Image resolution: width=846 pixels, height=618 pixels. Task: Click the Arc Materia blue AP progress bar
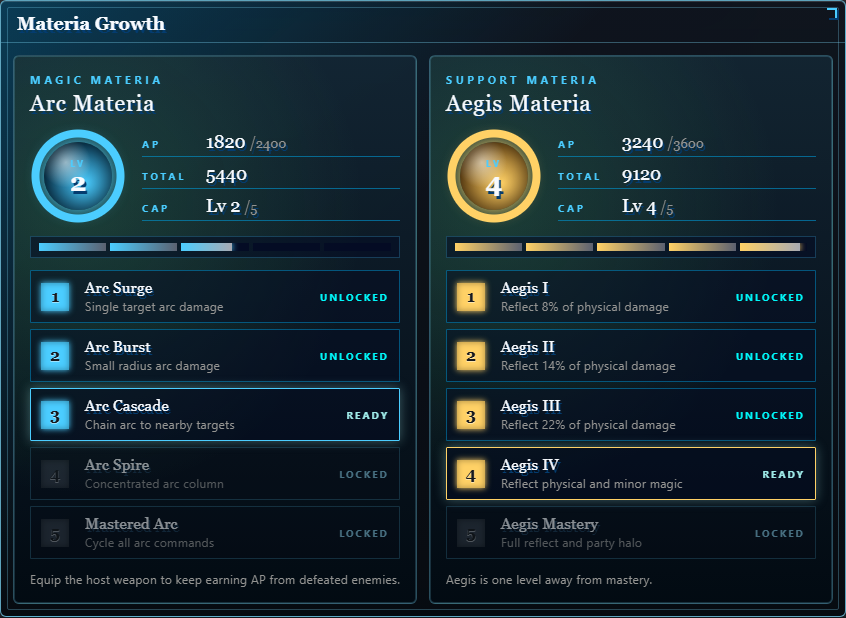(x=215, y=247)
